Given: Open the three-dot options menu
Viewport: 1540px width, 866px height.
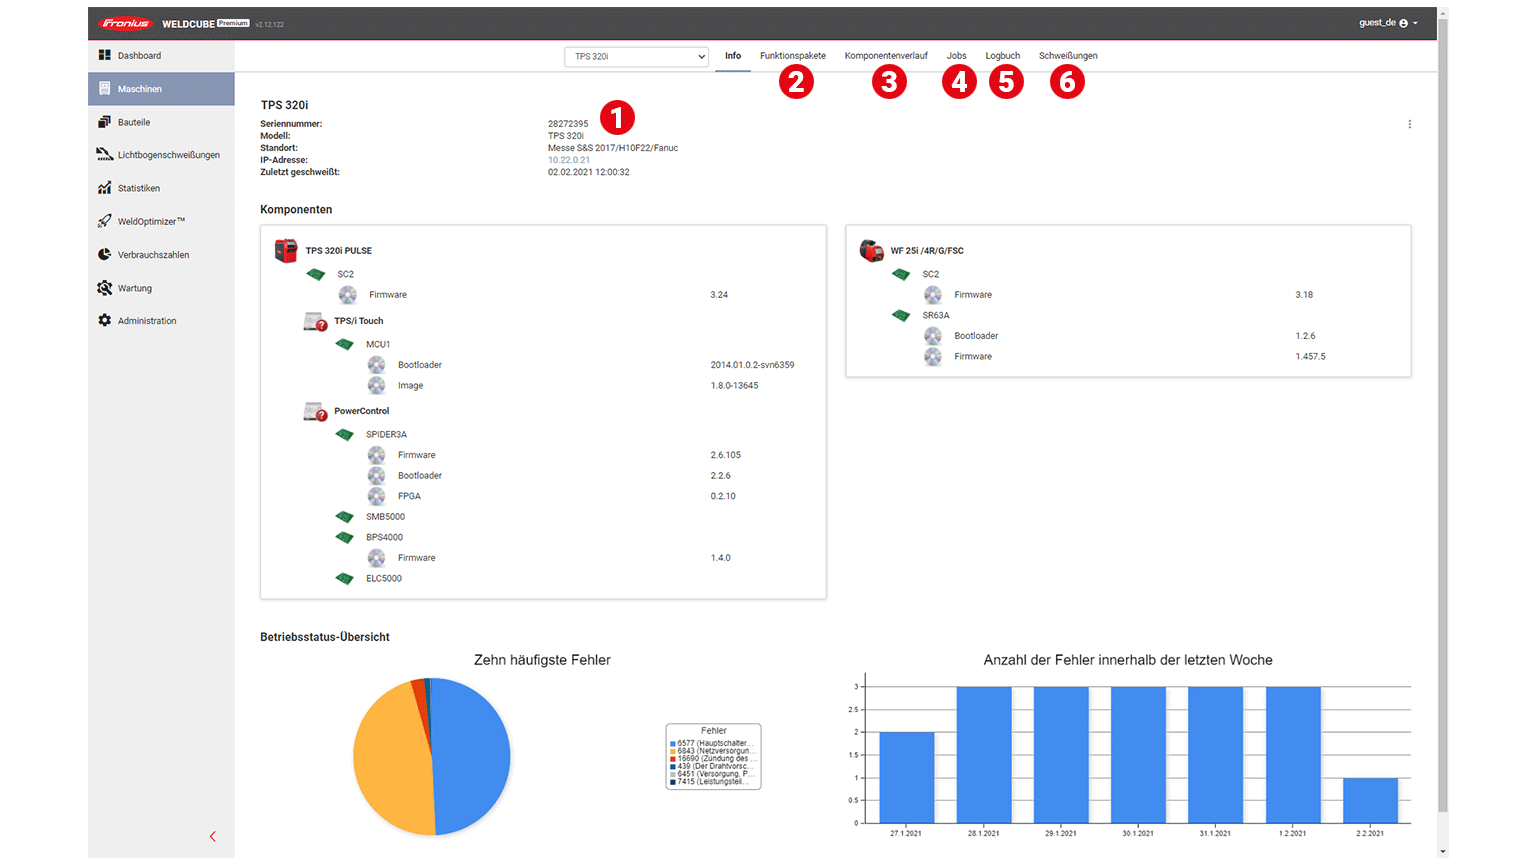Looking at the screenshot, I should pyautogui.click(x=1410, y=124).
